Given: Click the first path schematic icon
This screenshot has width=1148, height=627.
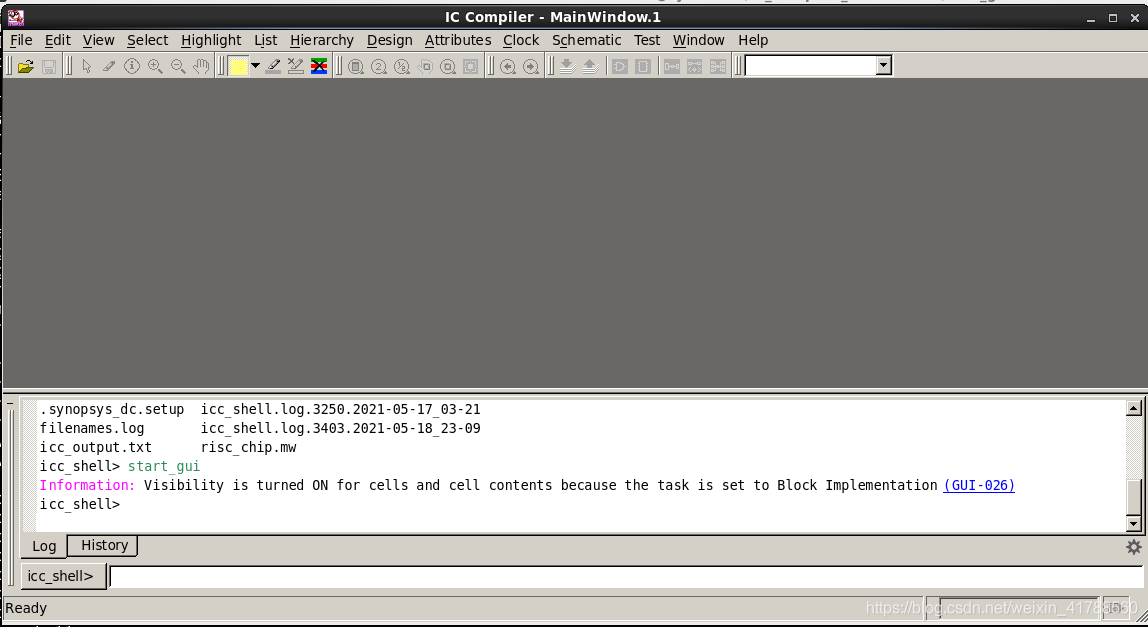Looking at the screenshot, I should click(671, 67).
